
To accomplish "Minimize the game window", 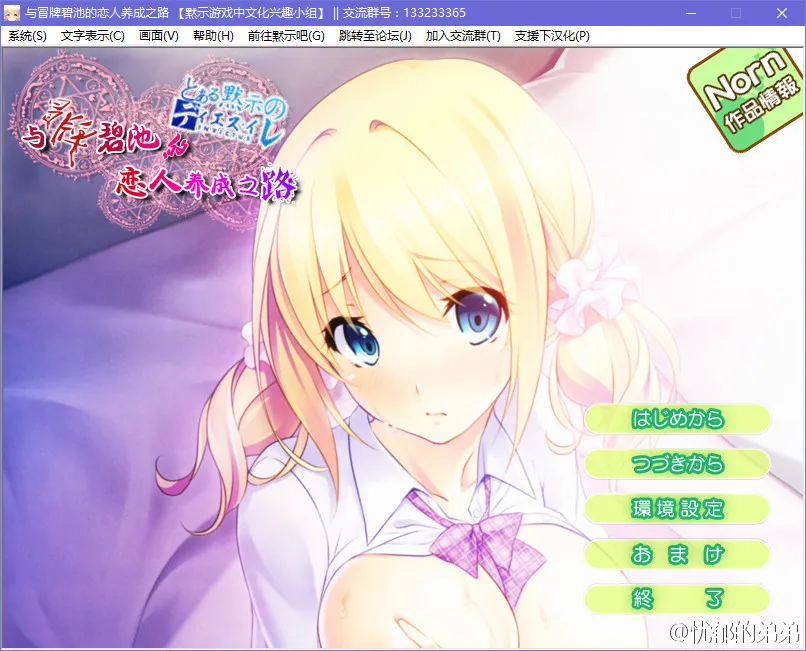I will point(689,13).
